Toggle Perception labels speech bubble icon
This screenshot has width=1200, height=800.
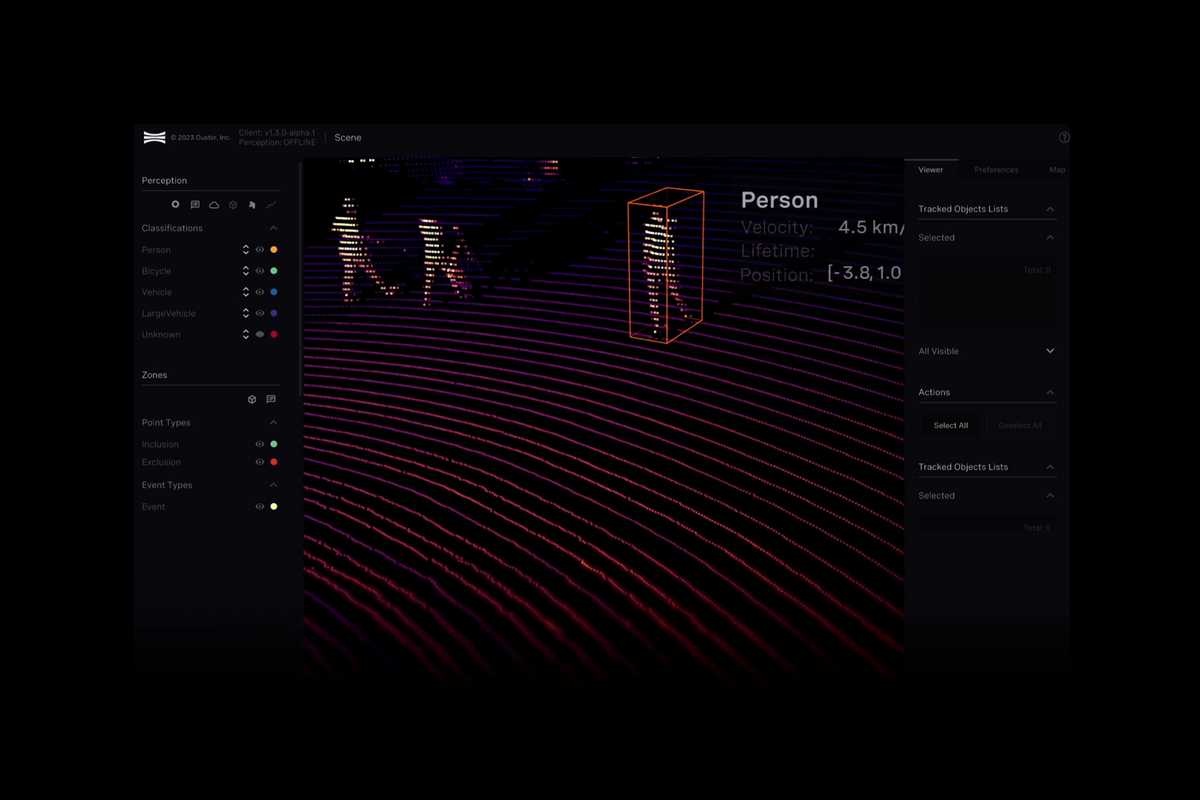[195, 204]
